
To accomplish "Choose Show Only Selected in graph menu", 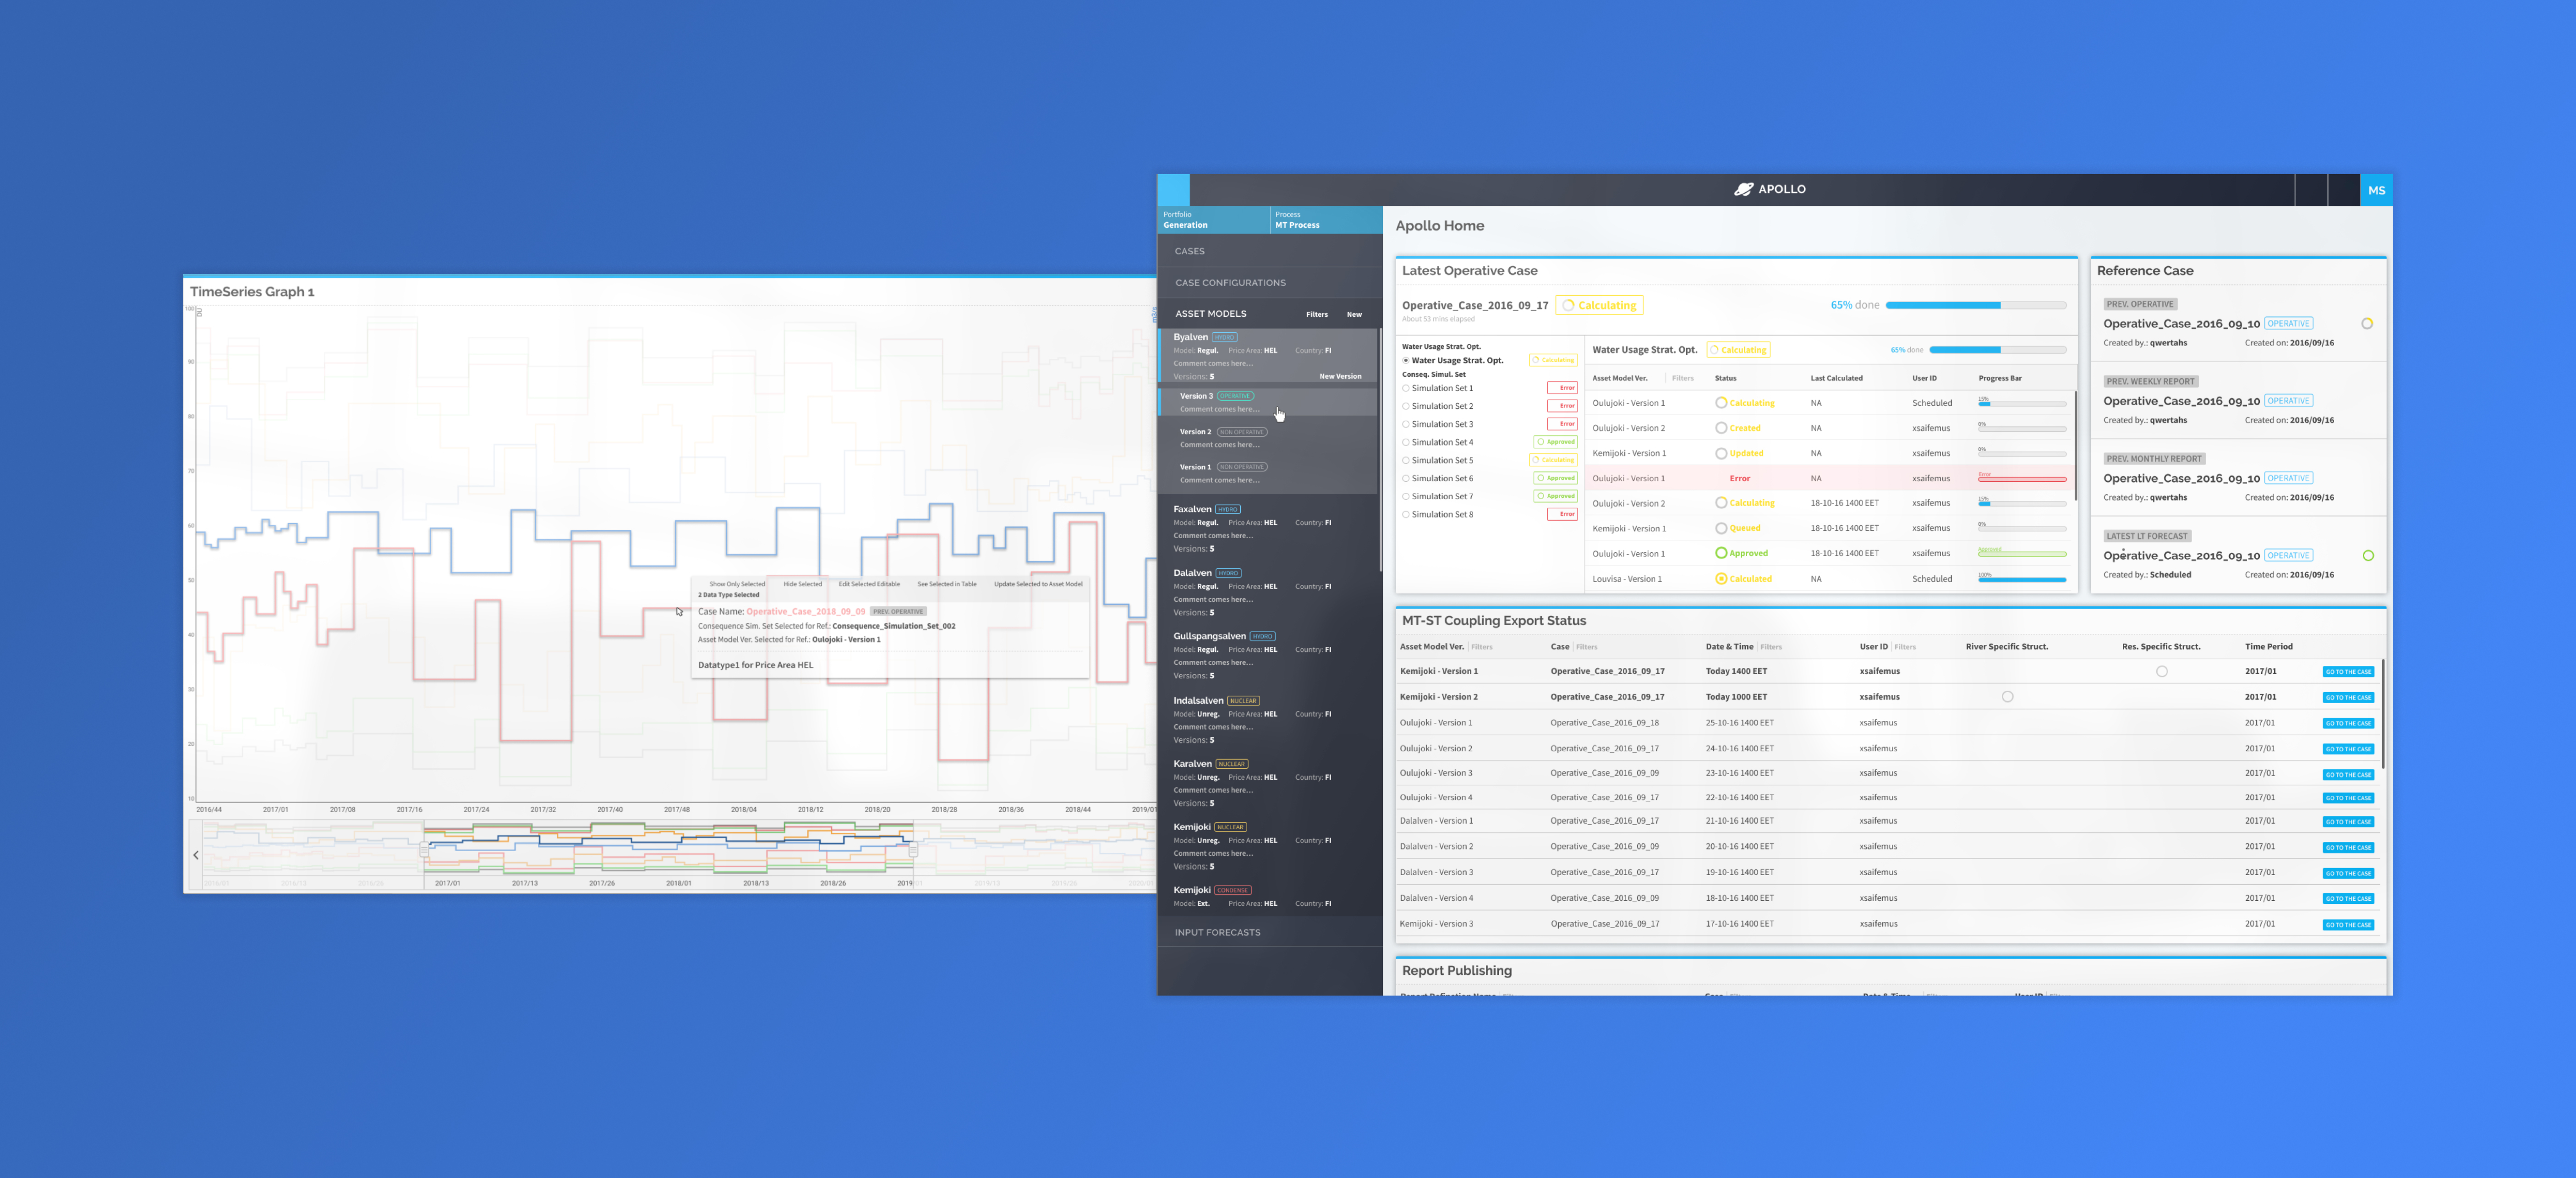I will point(737,584).
